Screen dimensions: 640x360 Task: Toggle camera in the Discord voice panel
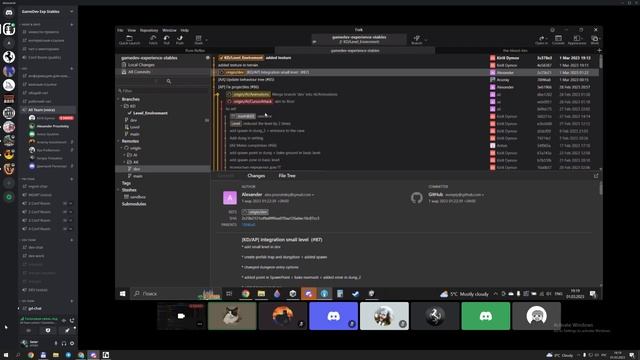coord(29,330)
